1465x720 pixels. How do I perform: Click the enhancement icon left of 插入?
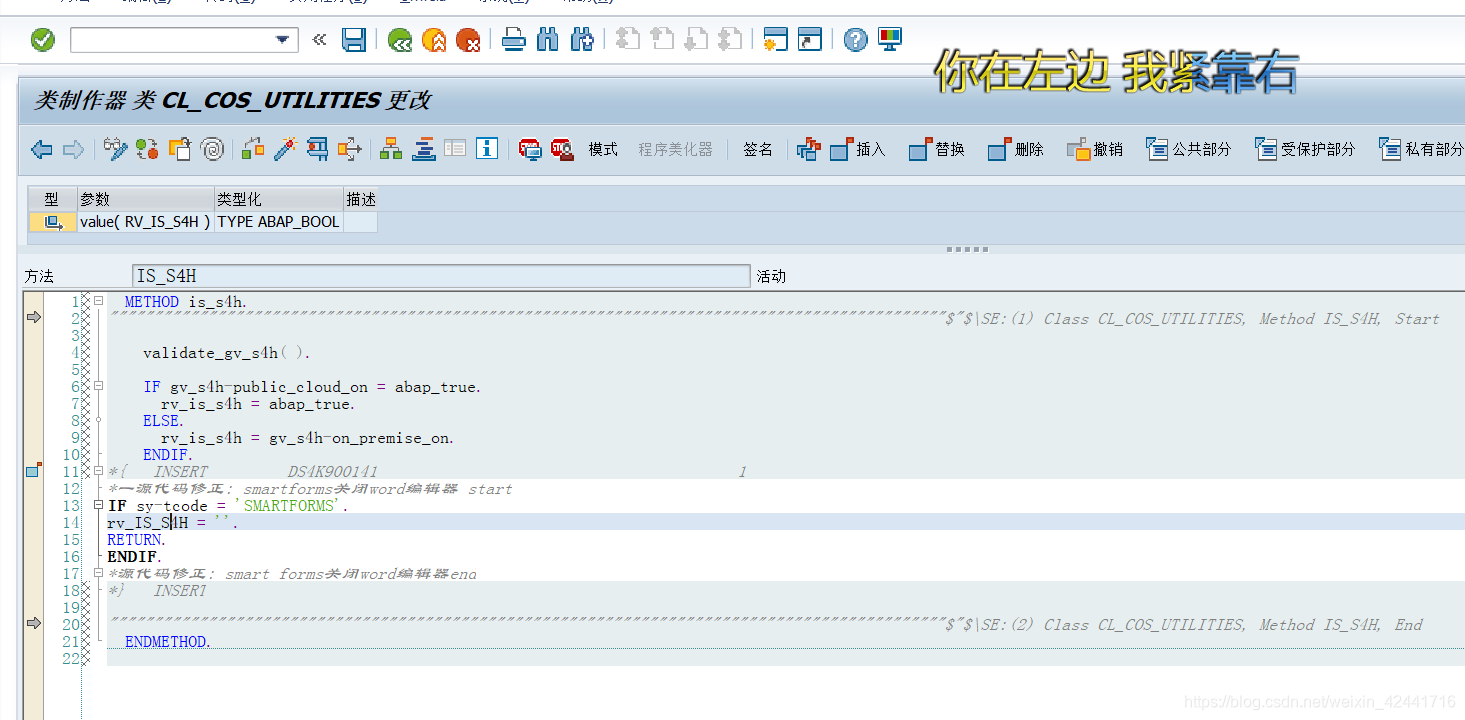tap(808, 150)
